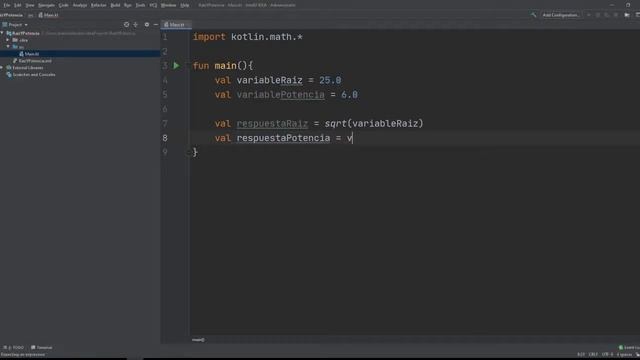Expand External Libraries node
Viewport: 640px width, 360px height.
pyautogui.click(x=2, y=68)
